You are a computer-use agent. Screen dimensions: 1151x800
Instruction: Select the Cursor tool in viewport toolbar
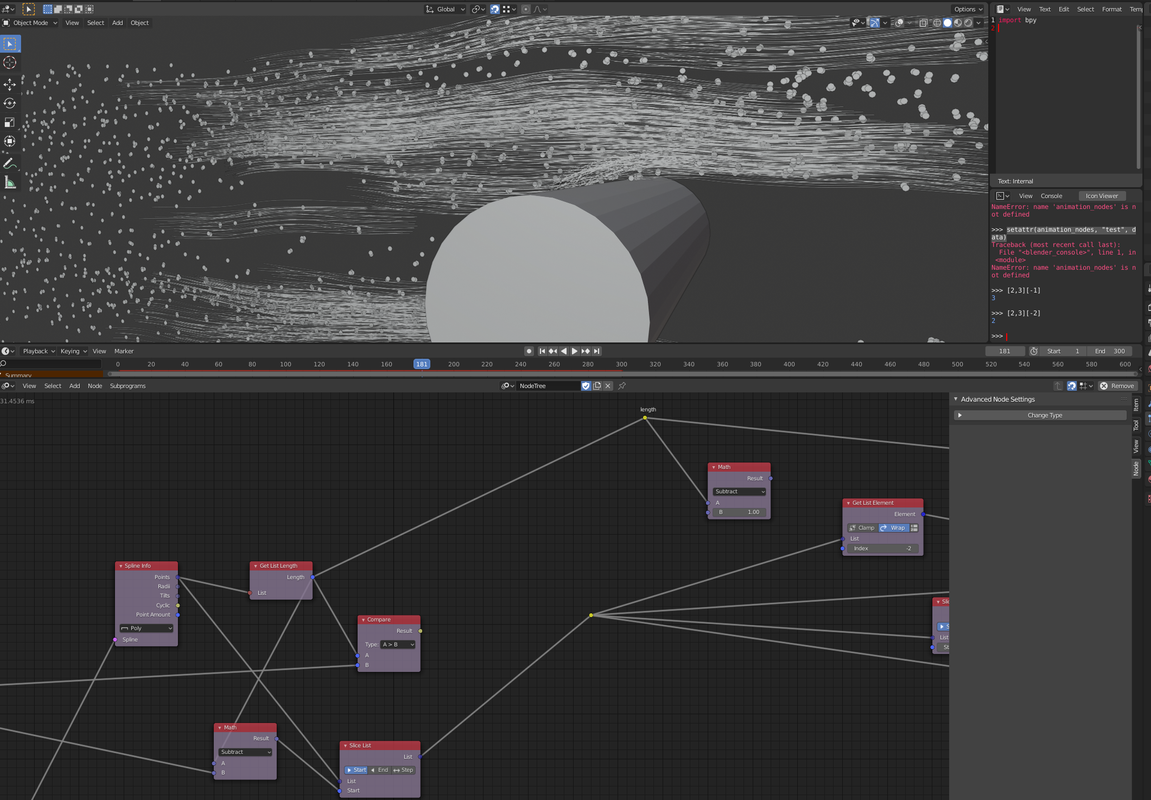tap(10, 63)
